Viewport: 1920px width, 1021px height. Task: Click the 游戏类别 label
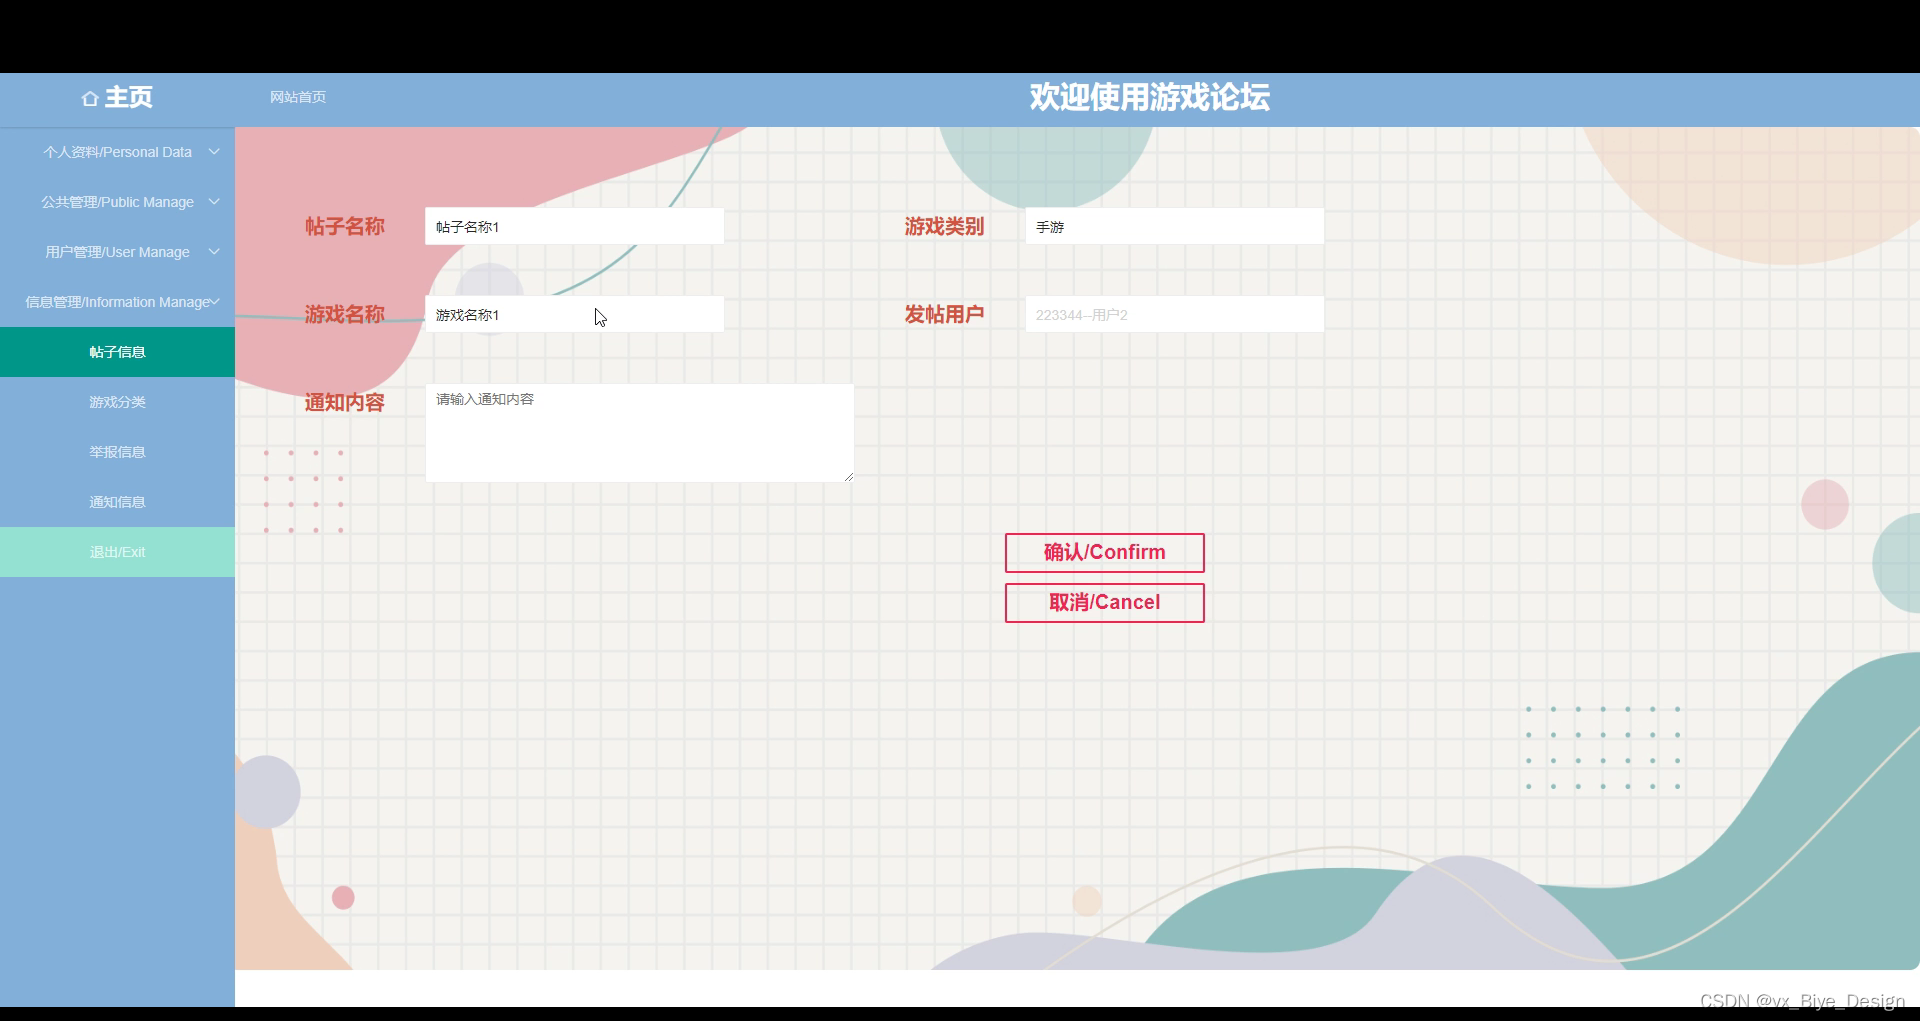pos(945,227)
